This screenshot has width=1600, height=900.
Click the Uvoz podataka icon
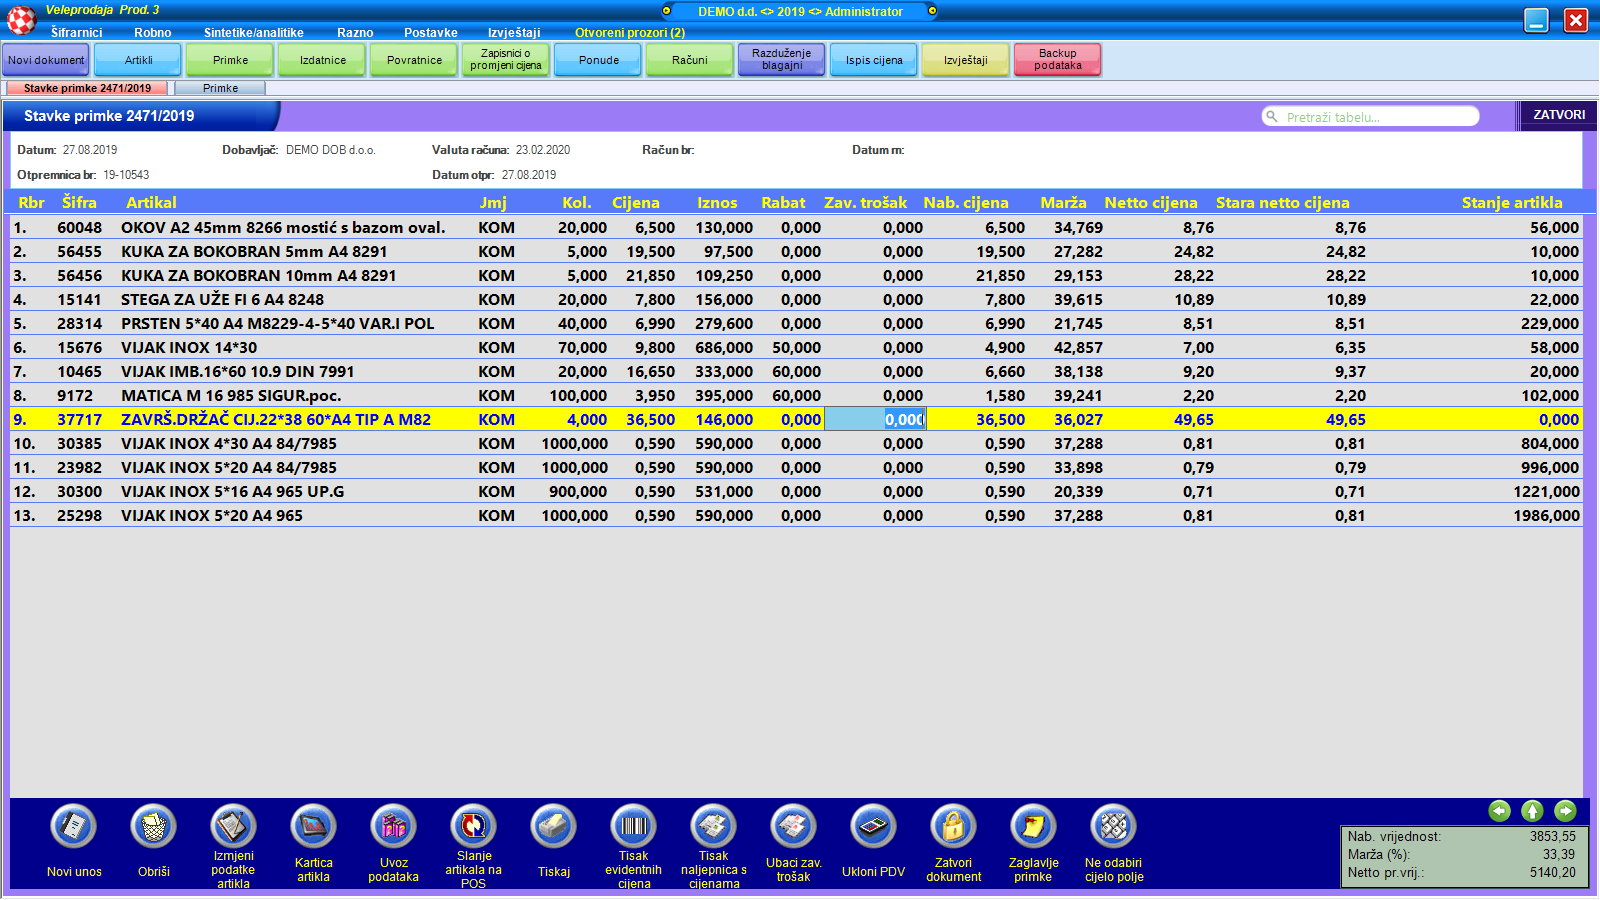tap(393, 827)
